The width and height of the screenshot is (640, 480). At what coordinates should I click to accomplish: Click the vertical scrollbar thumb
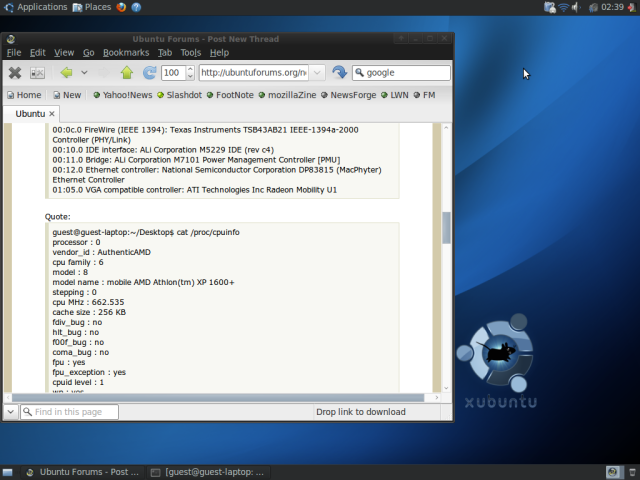tap(446, 228)
